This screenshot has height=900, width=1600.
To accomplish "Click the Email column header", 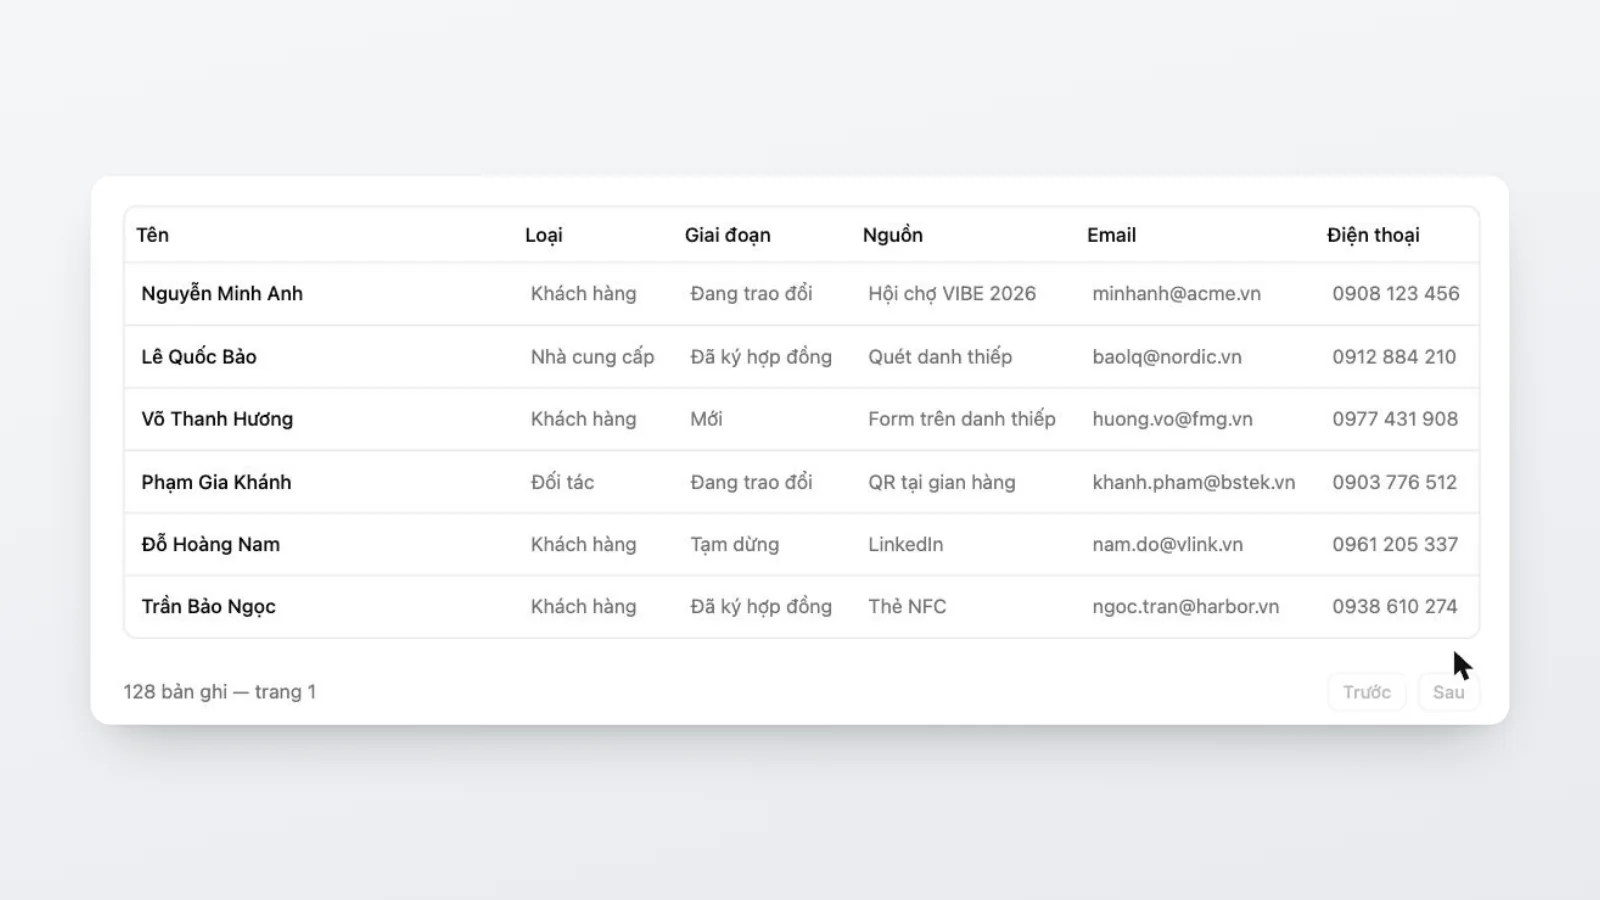I will 1111,235.
